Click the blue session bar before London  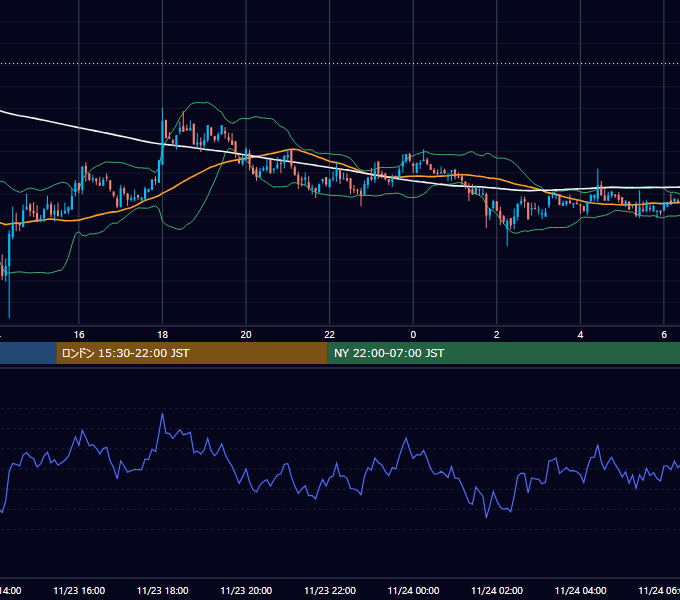28,353
